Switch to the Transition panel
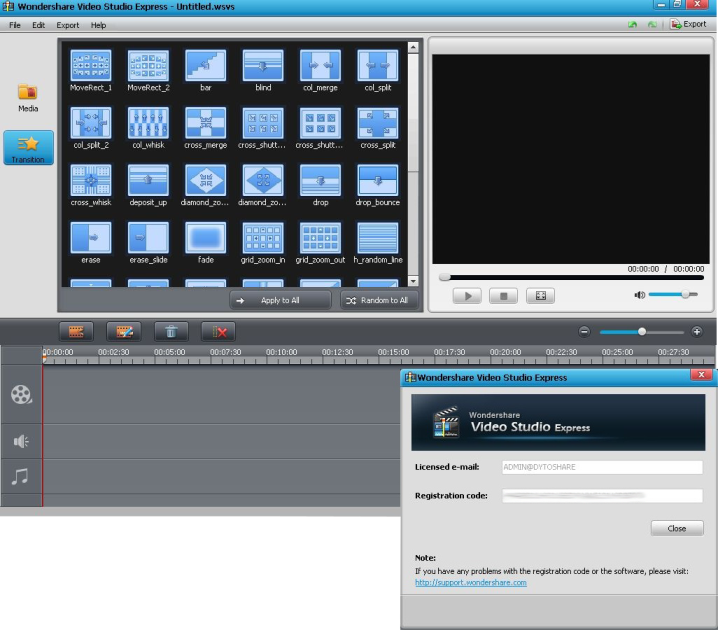This screenshot has width=718, height=630. [x=28, y=147]
